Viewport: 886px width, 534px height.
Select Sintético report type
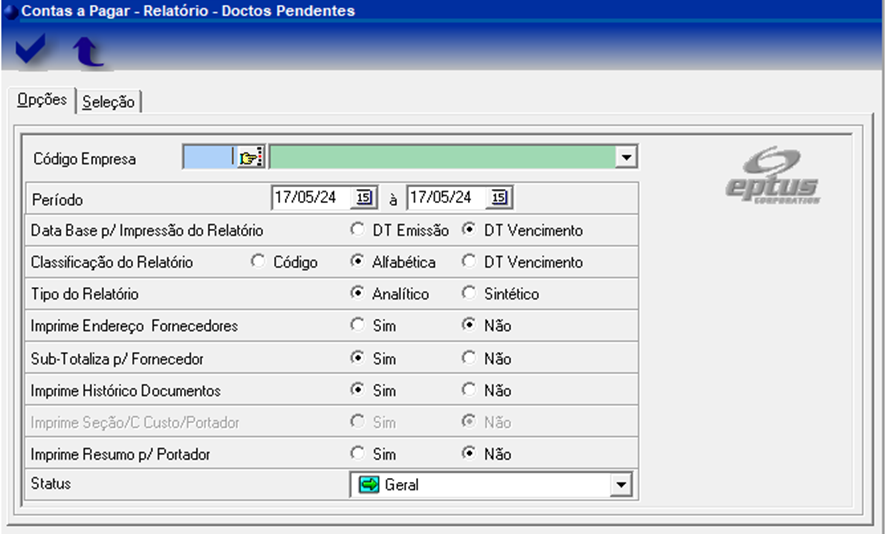(x=469, y=294)
